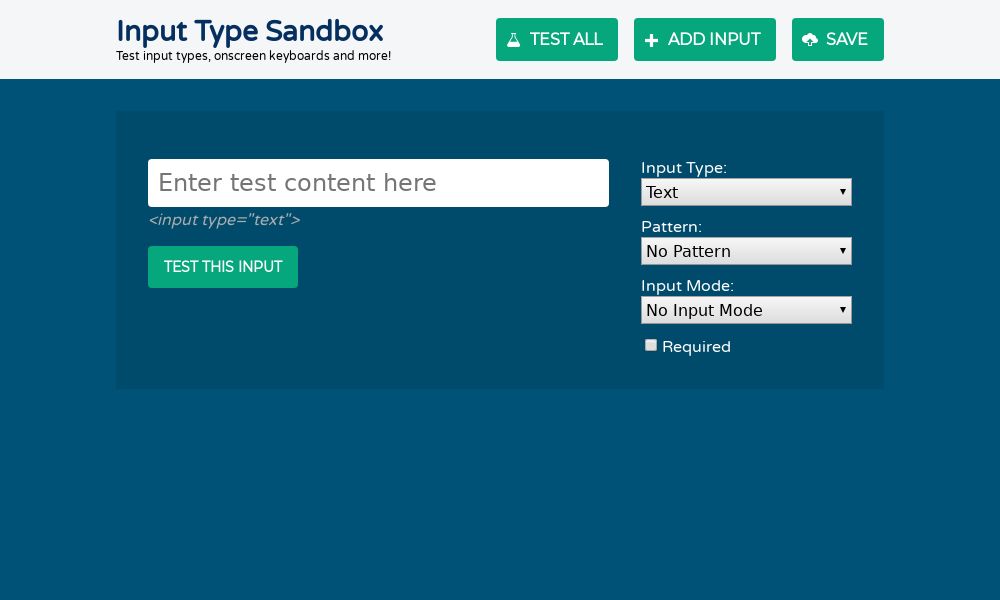The height and width of the screenshot is (600, 1000).
Task: Click the input type="text" hint text
Action: click(x=224, y=220)
